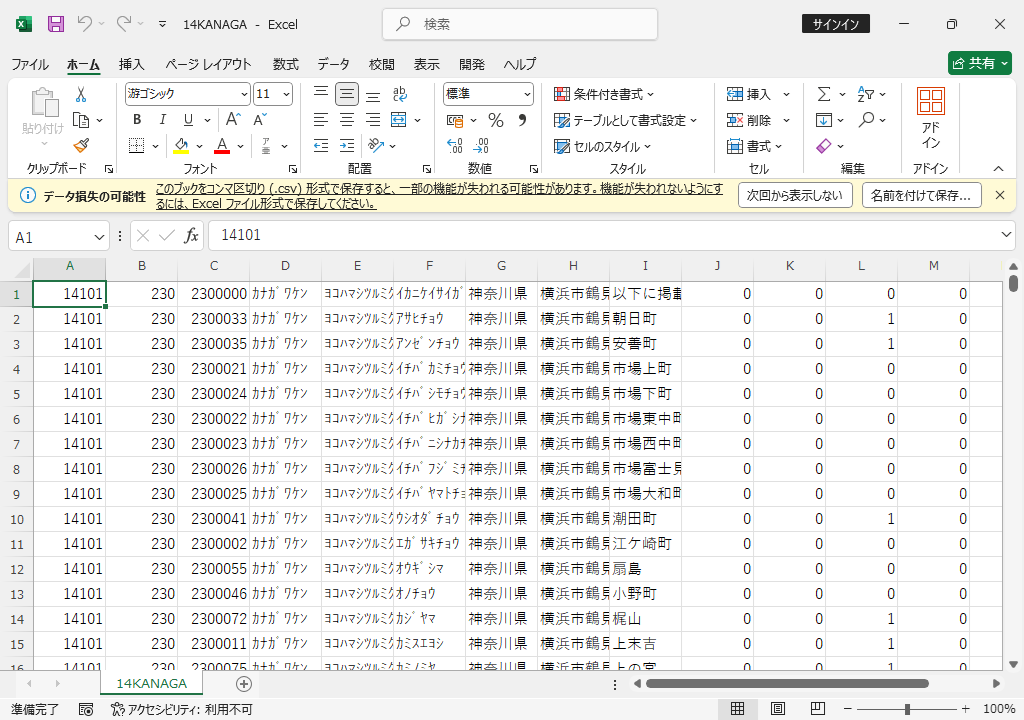The width and height of the screenshot is (1024, 720).
Task: Select the Cut scissors icon
Action: [x=81, y=95]
